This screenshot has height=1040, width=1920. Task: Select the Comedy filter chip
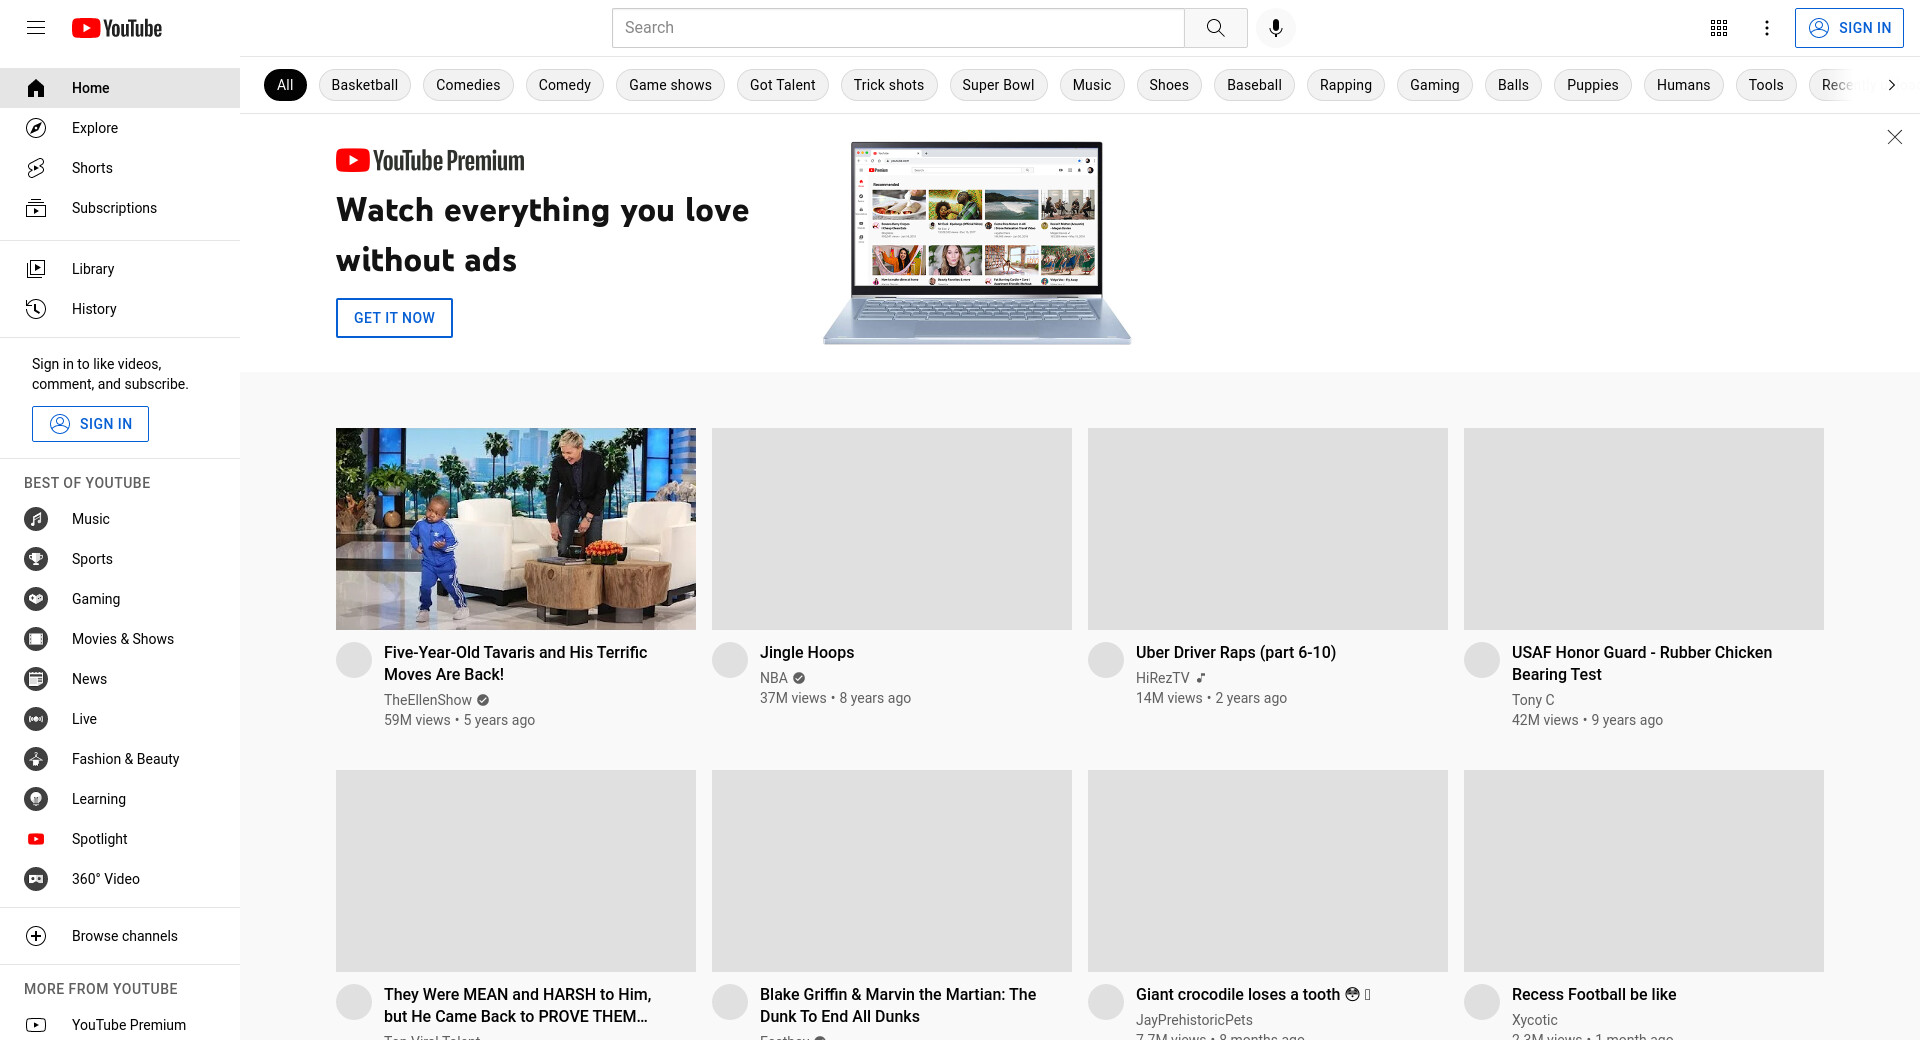(565, 85)
